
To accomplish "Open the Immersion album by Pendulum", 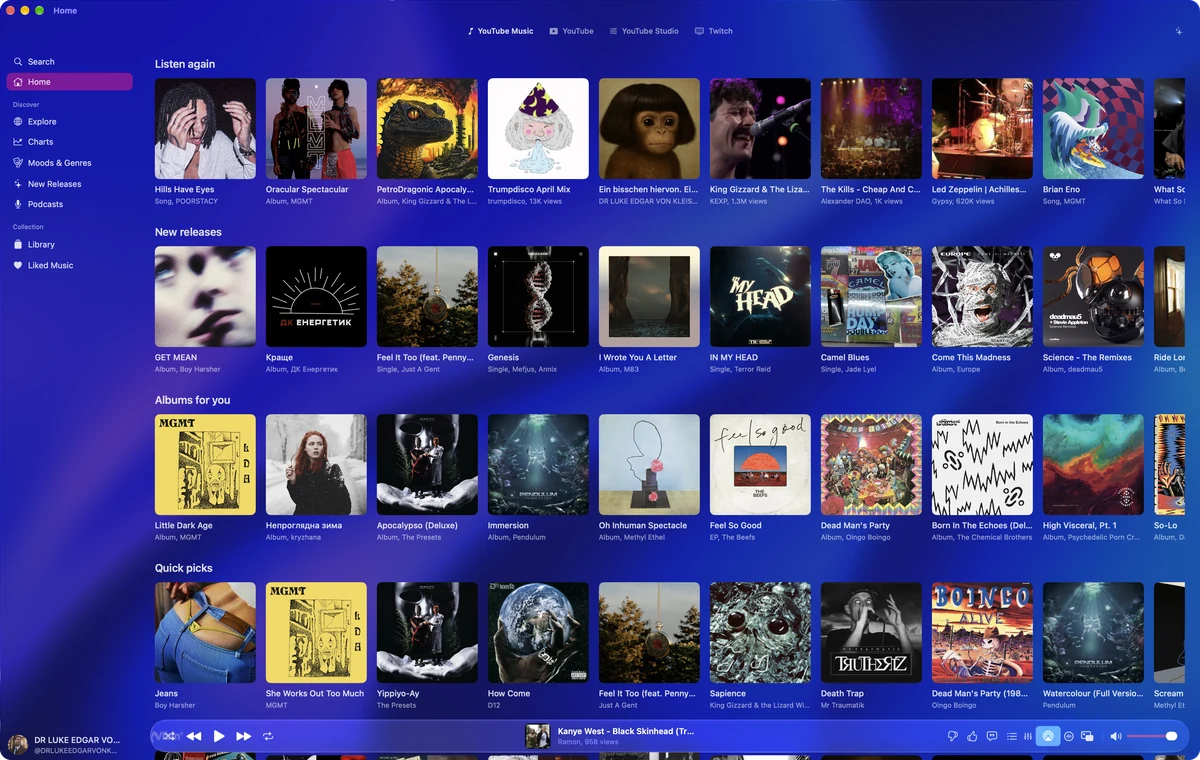I will tap(538, 465).
